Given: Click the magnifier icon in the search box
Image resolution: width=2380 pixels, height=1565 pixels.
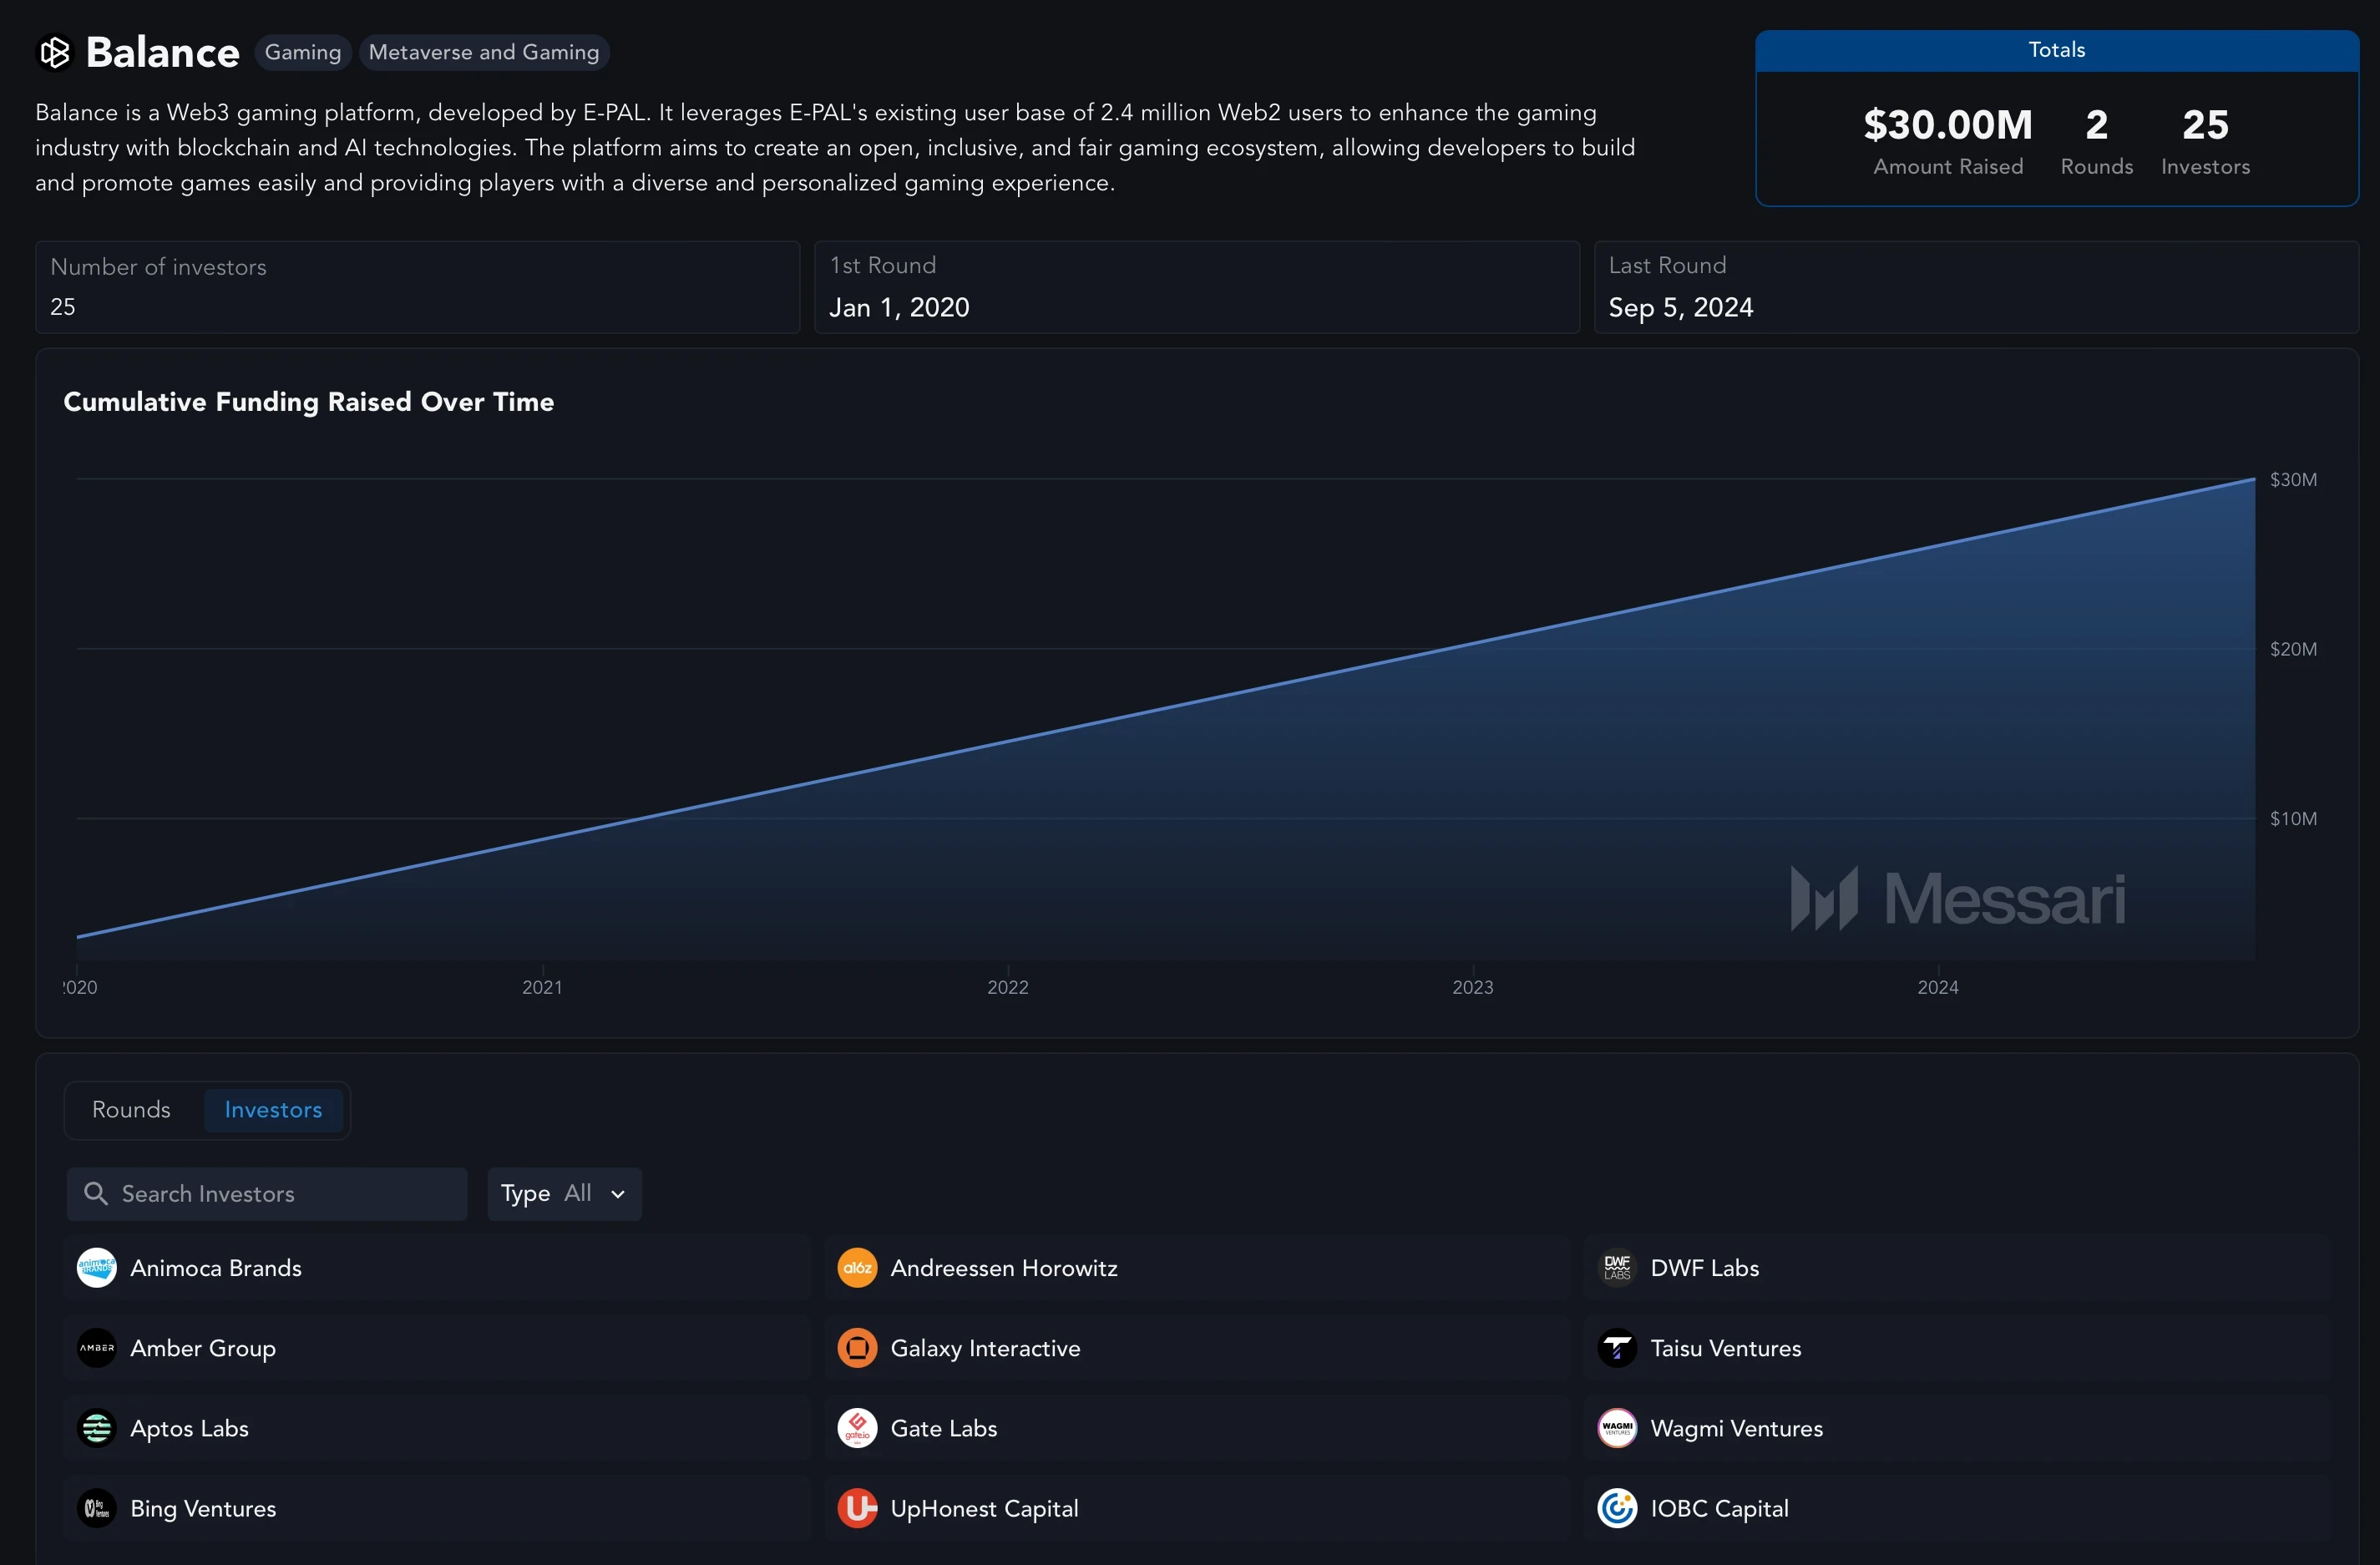Looking at the screenshot, I should [95, 1193].
